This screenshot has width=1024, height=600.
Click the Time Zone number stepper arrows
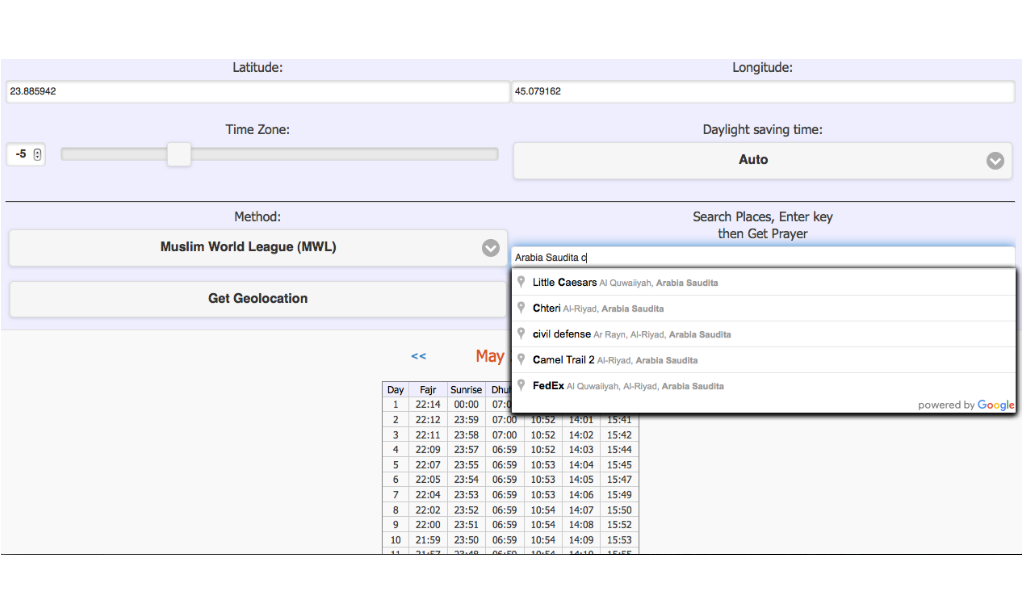pyautogui.click(x=37, y=155)
